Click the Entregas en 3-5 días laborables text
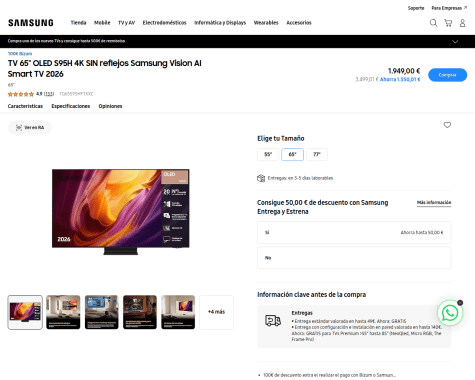 [x=300, y=178]
